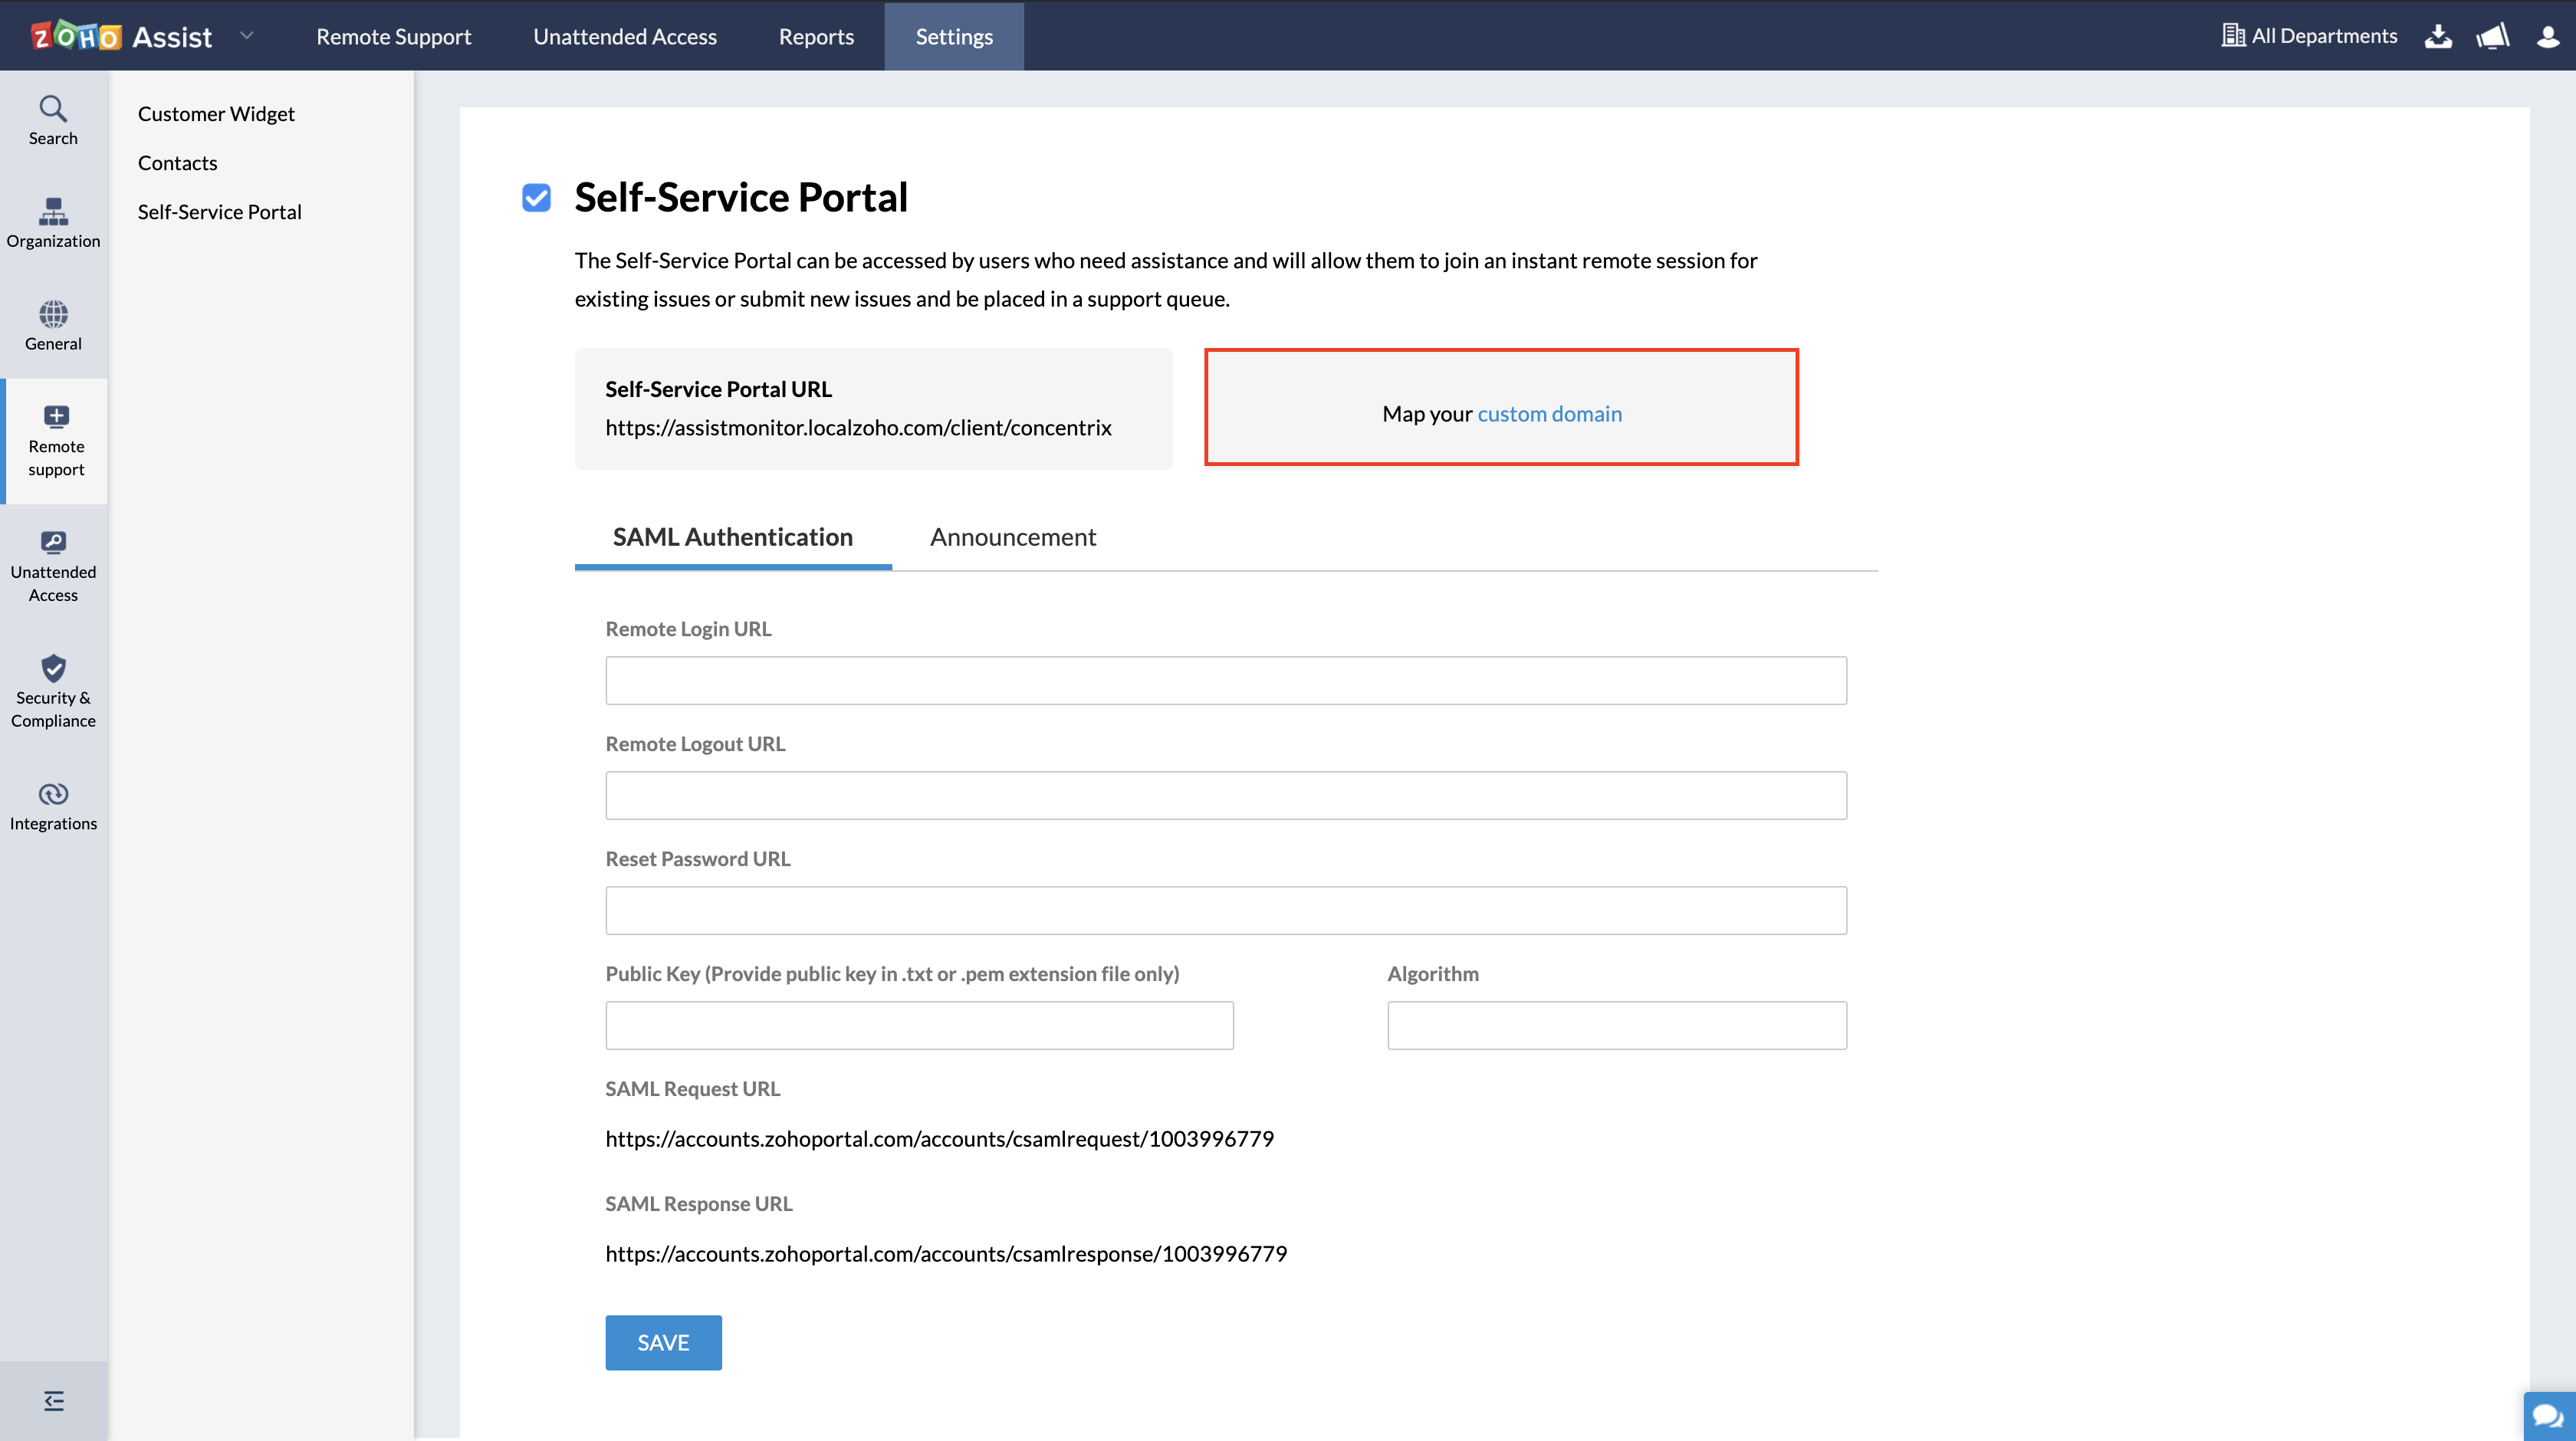
Task: Disable the Self-Service Portal checkbox
Action: [536, 198]
